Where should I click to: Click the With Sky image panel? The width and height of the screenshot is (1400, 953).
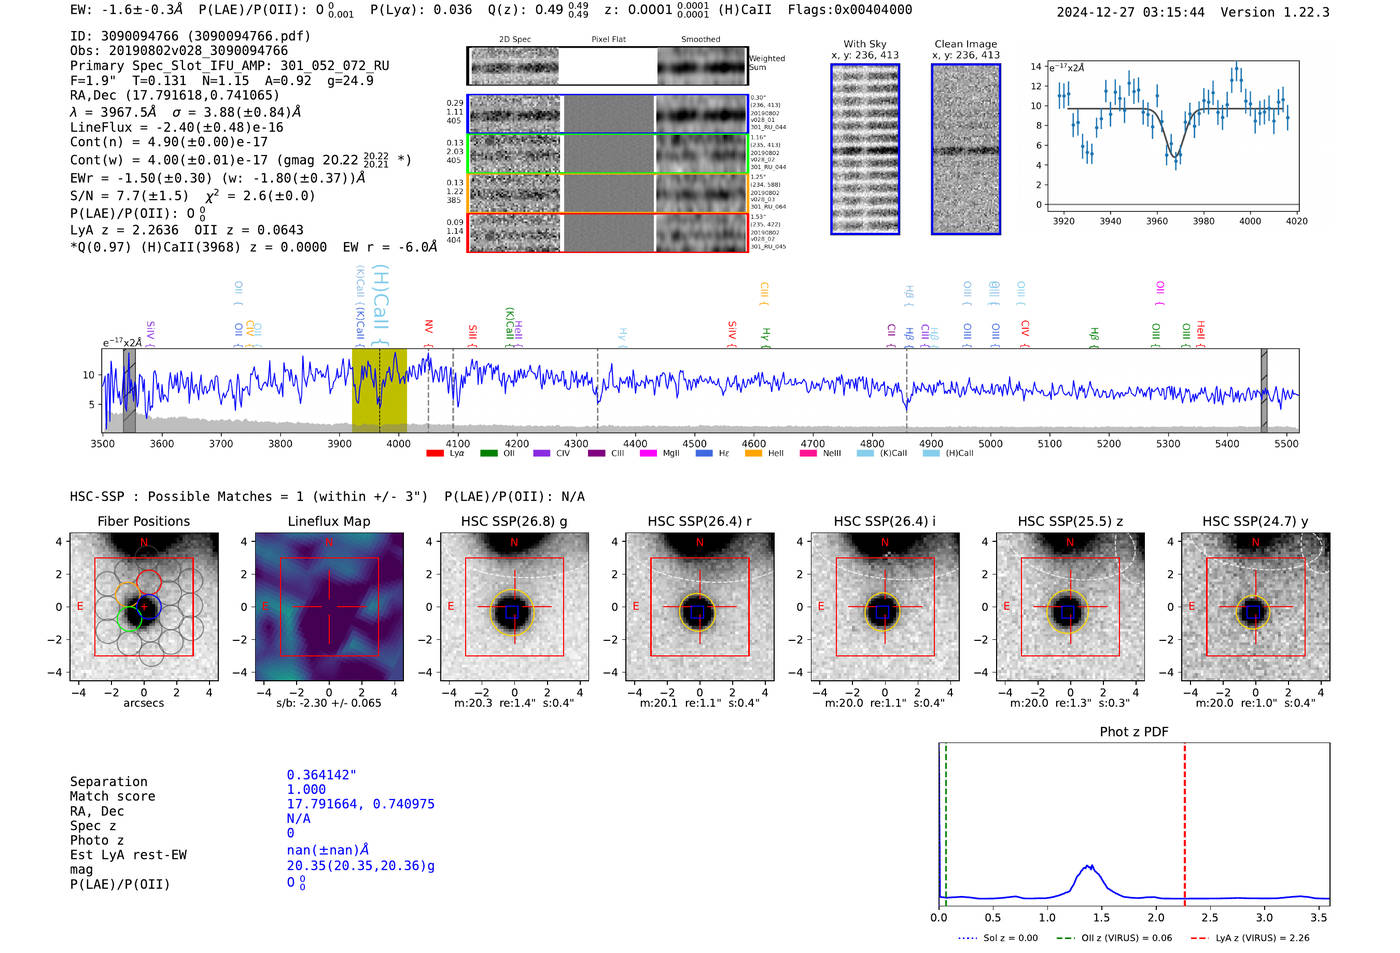[865, 149]
